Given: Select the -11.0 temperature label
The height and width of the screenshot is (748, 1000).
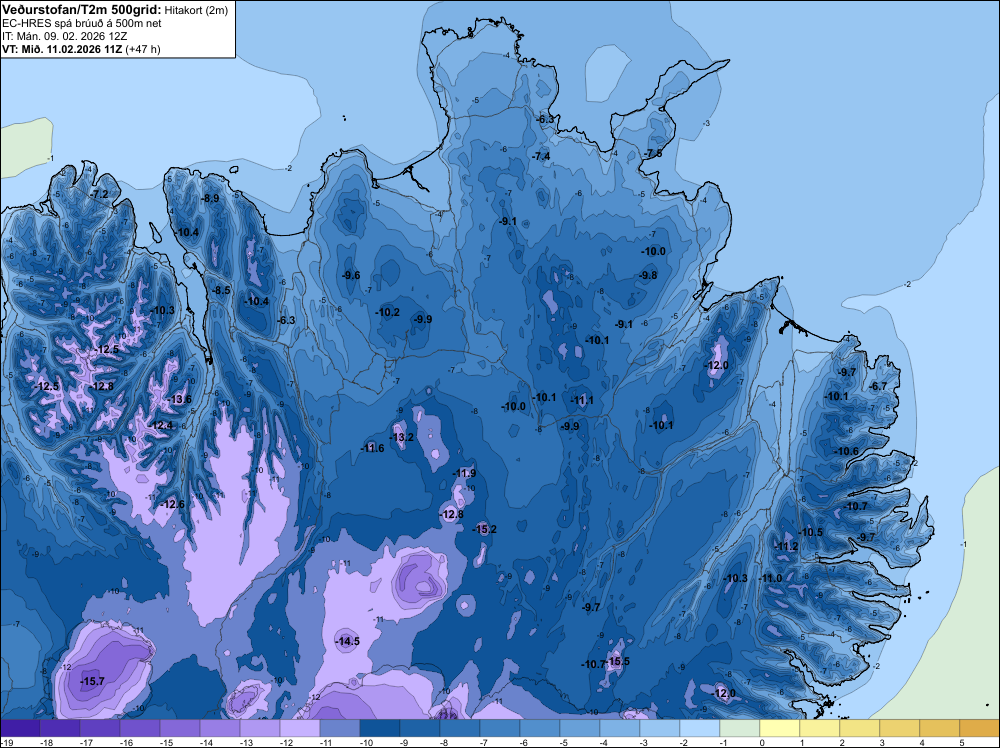Looking at the screenshot, I should 770,578.
